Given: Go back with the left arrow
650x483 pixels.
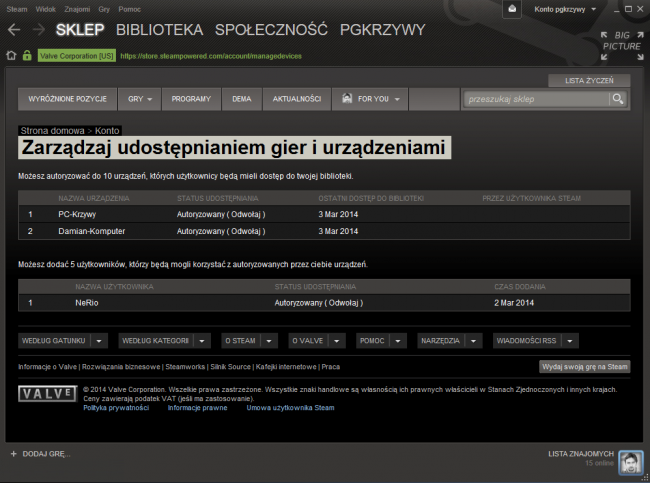Looking at the screenshot, I should [x=14, y=29].
